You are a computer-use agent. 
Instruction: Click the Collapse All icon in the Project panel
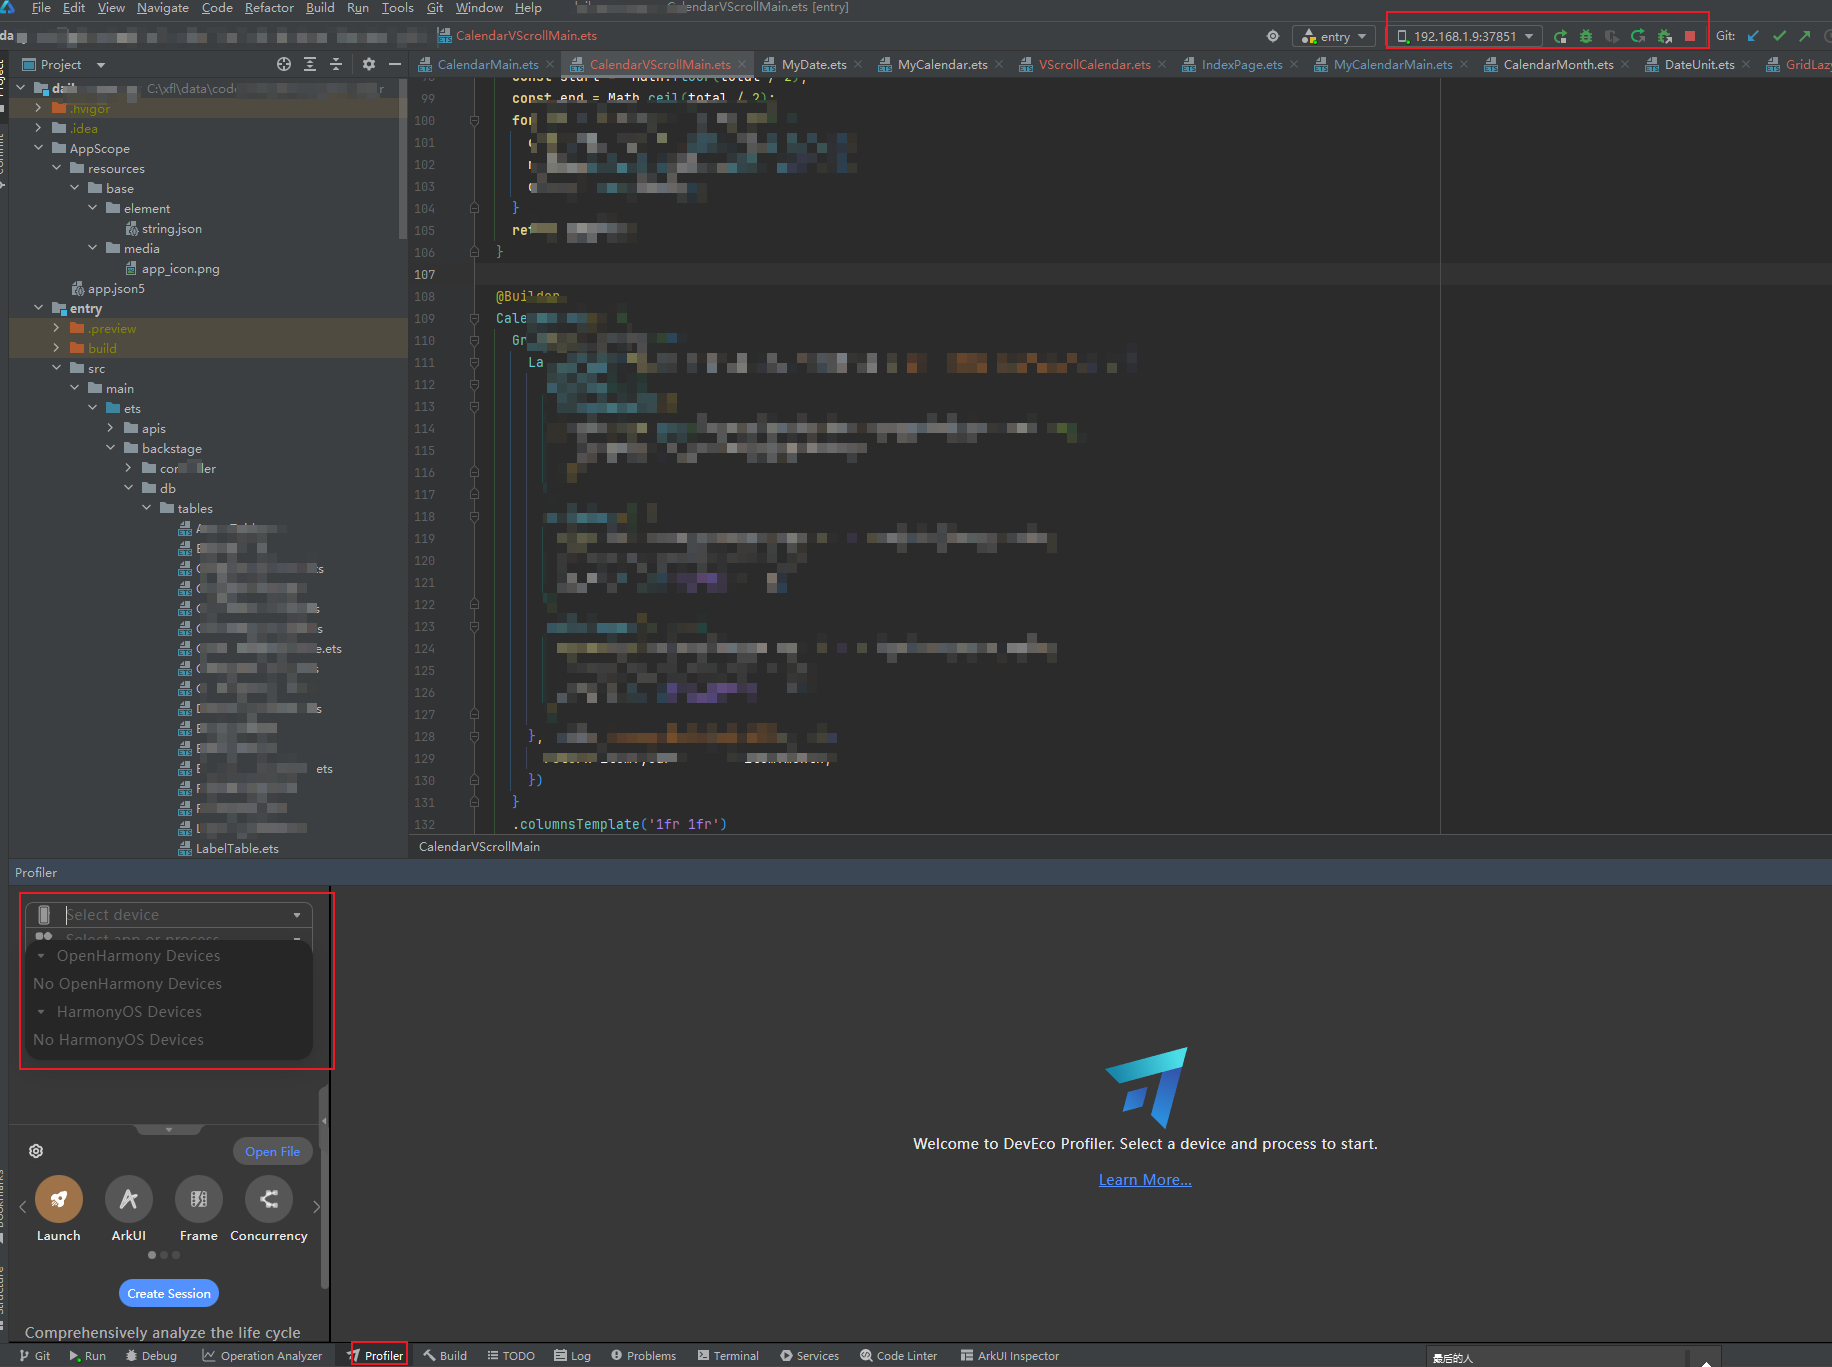pos(336,64)
